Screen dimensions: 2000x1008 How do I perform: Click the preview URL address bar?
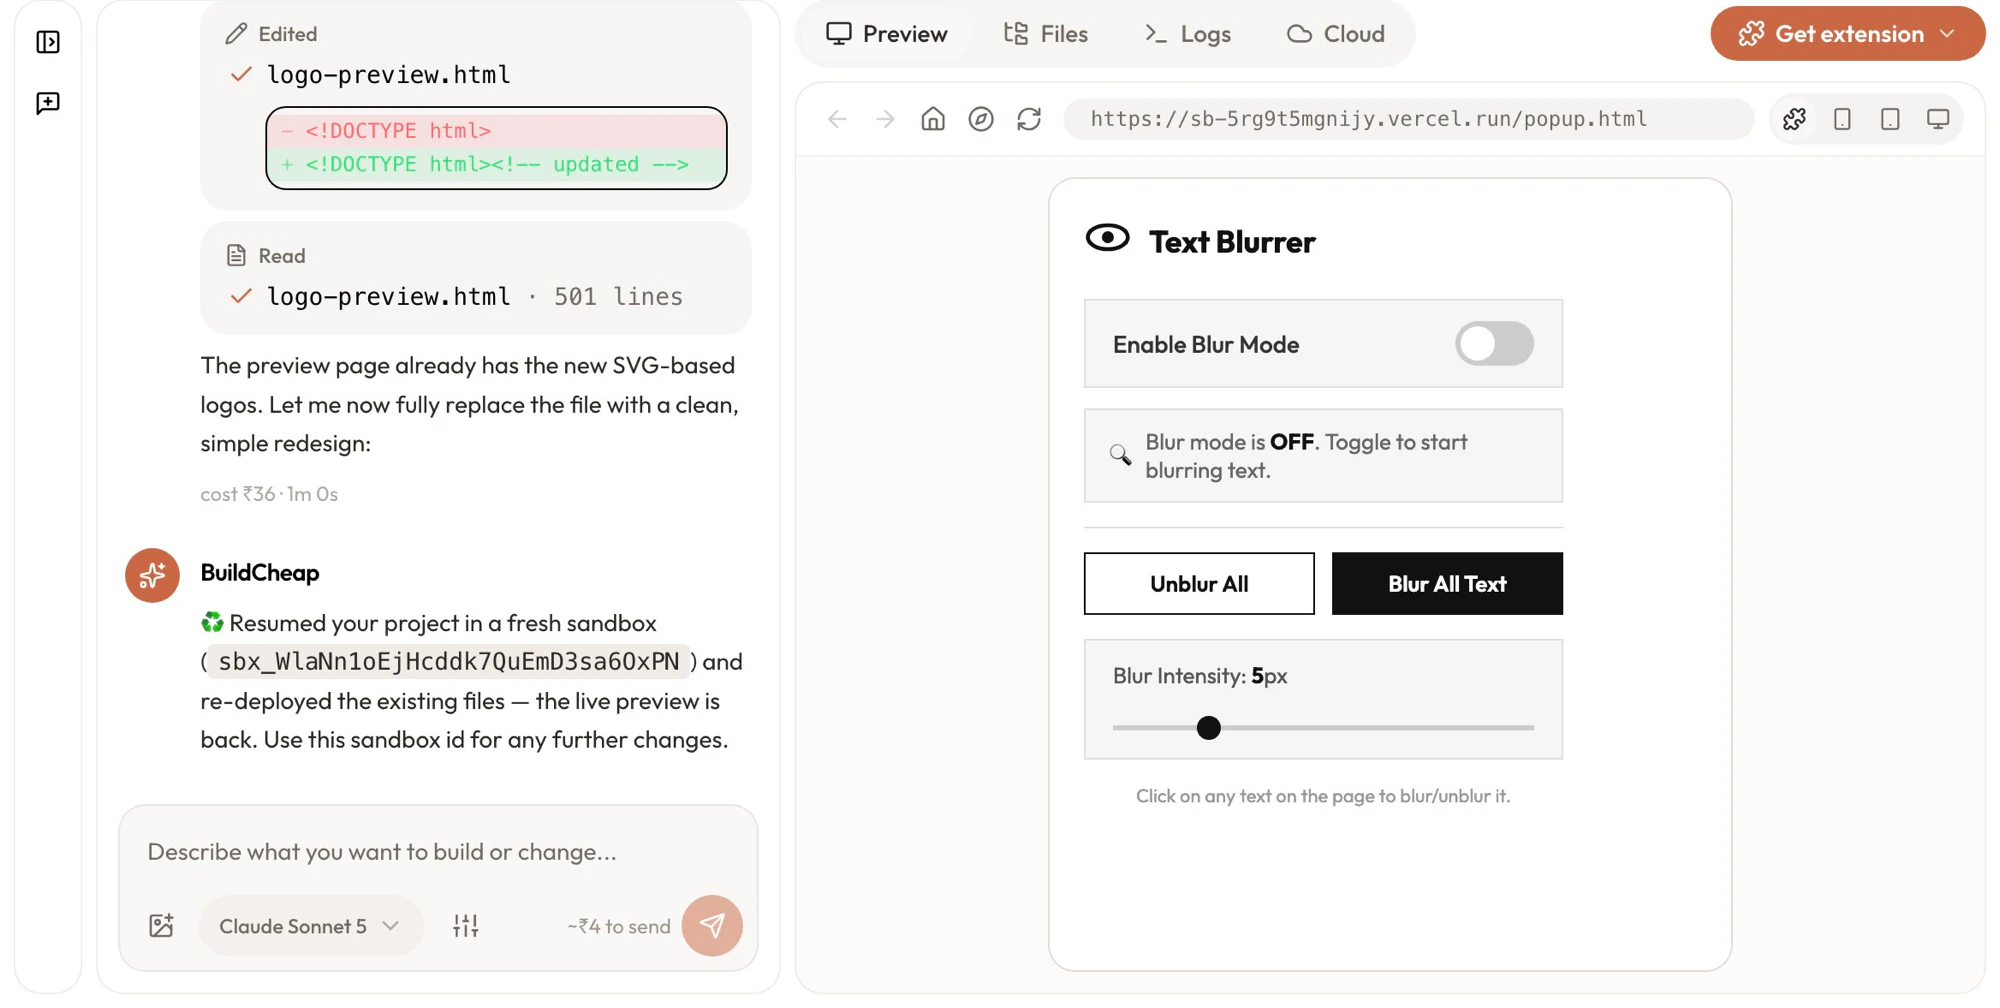(x=1408, y=119)
